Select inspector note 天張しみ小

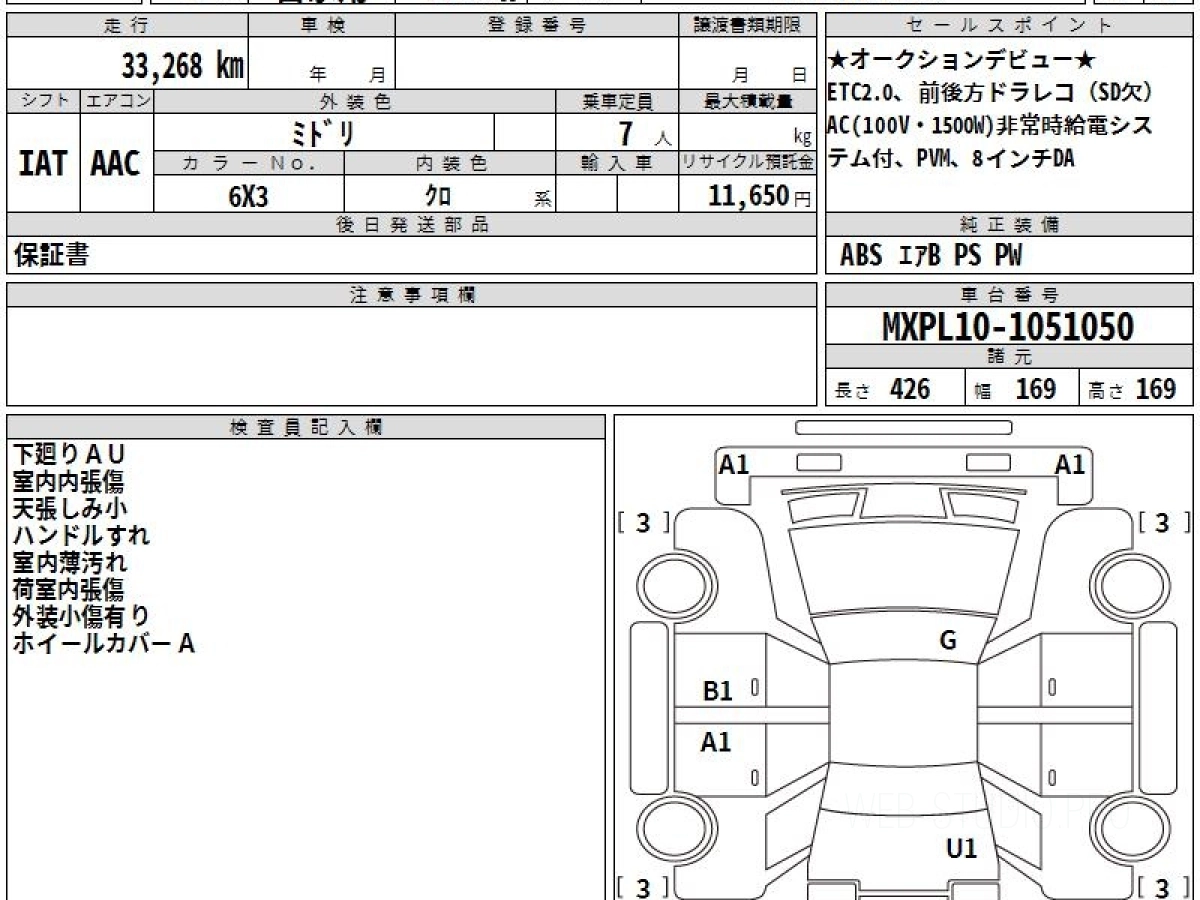pyautogui.click(x=69, y=509)
